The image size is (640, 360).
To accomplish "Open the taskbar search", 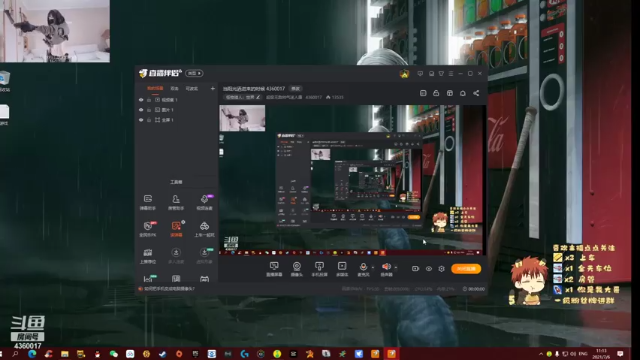I will pos(16,354).
